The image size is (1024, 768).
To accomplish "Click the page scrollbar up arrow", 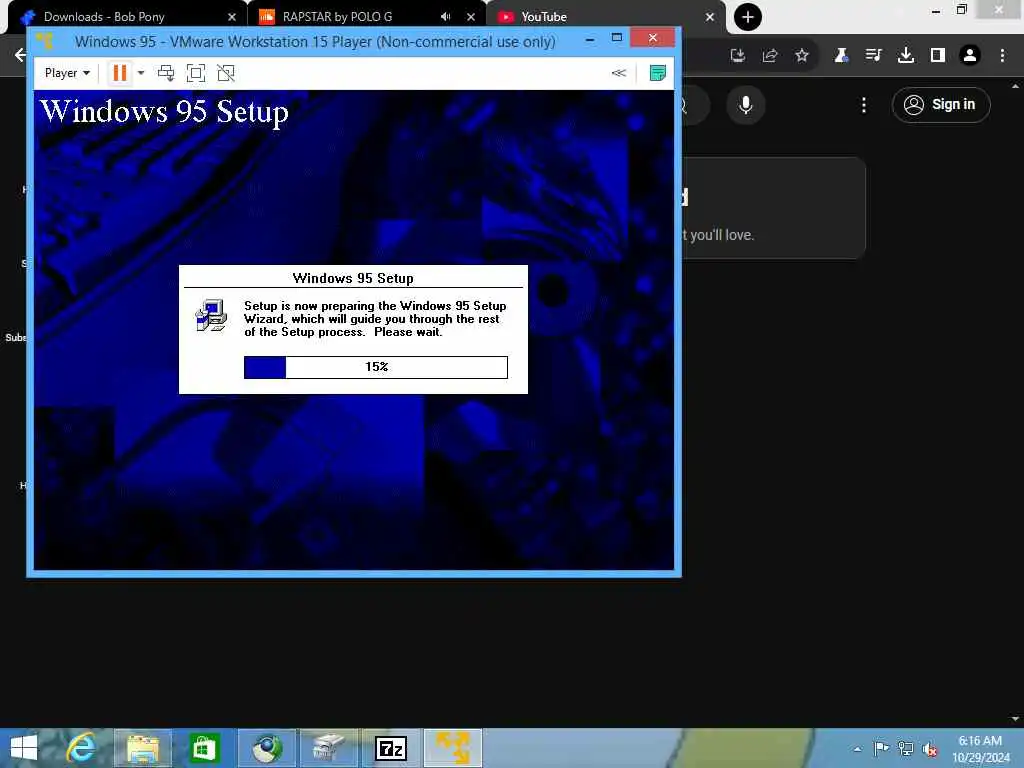I will [x=1016, y=86].
